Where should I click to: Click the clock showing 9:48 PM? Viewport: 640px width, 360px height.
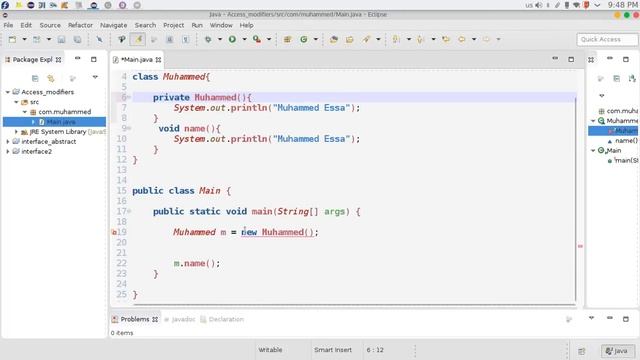coord(623,5)
